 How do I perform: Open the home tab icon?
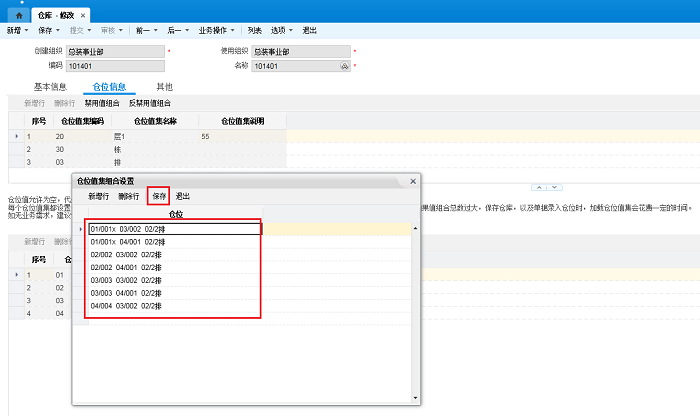point(19,16)
